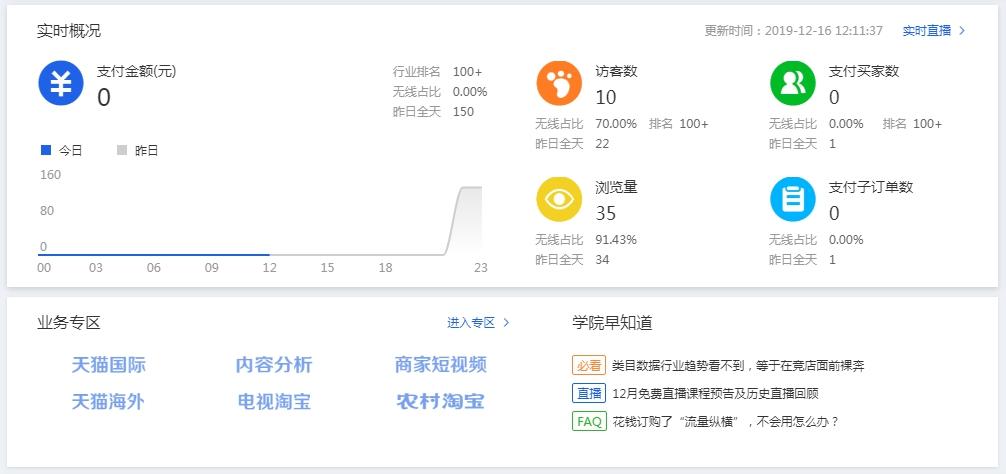This screenshot has height=474, width=1006.
Task: Open the 天猫国际 business zone
Action: (x=108, y=365)
